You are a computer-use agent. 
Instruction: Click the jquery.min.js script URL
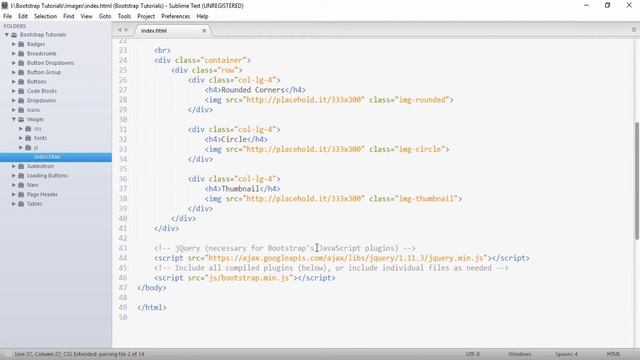[x=347, y=258]
